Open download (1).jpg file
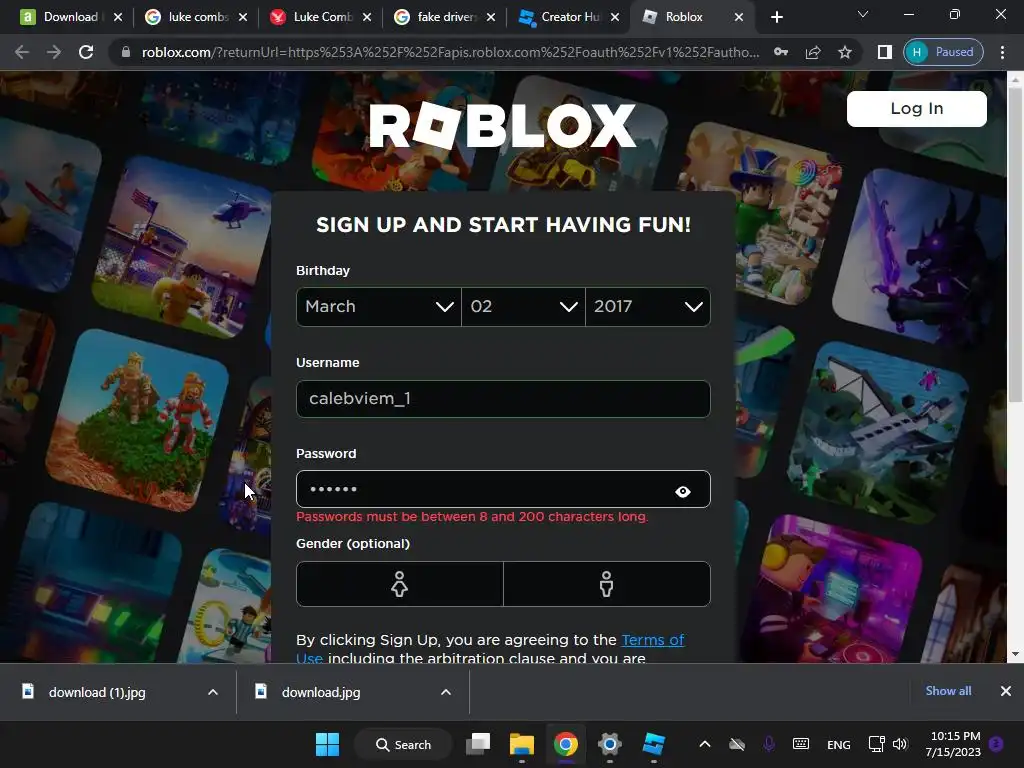Image resolution: width=1024 pixels, height=768 pixels. pos(97,692)
